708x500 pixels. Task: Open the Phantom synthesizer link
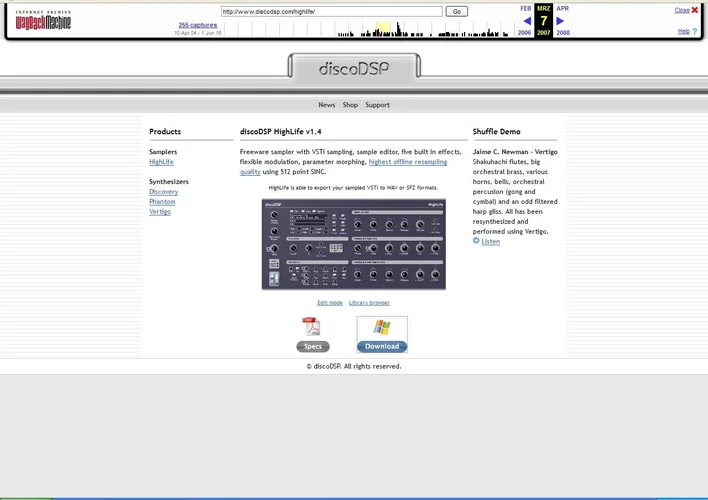pyautogui.click(x=162, y=201)
